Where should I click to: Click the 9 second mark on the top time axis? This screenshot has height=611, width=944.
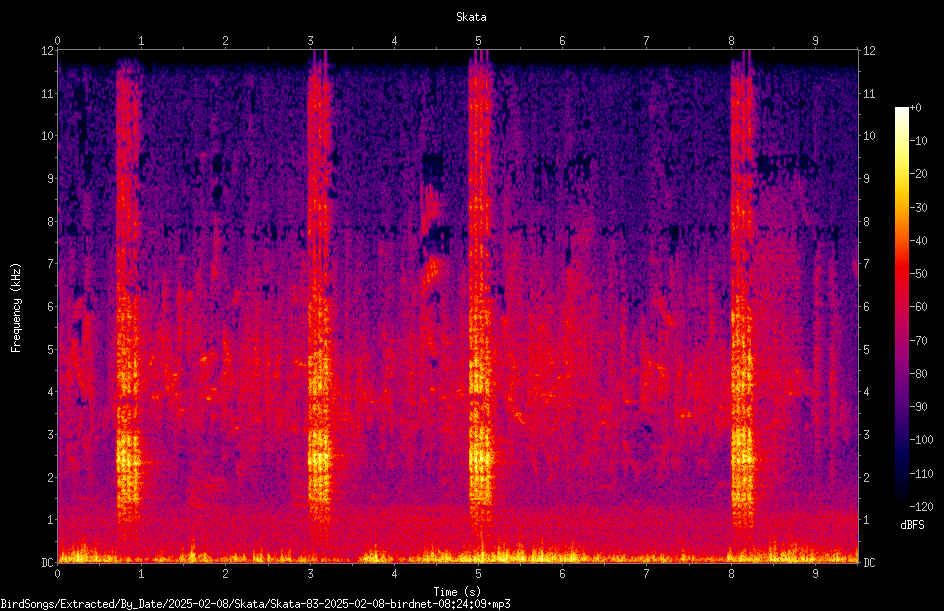click(816, 41)
